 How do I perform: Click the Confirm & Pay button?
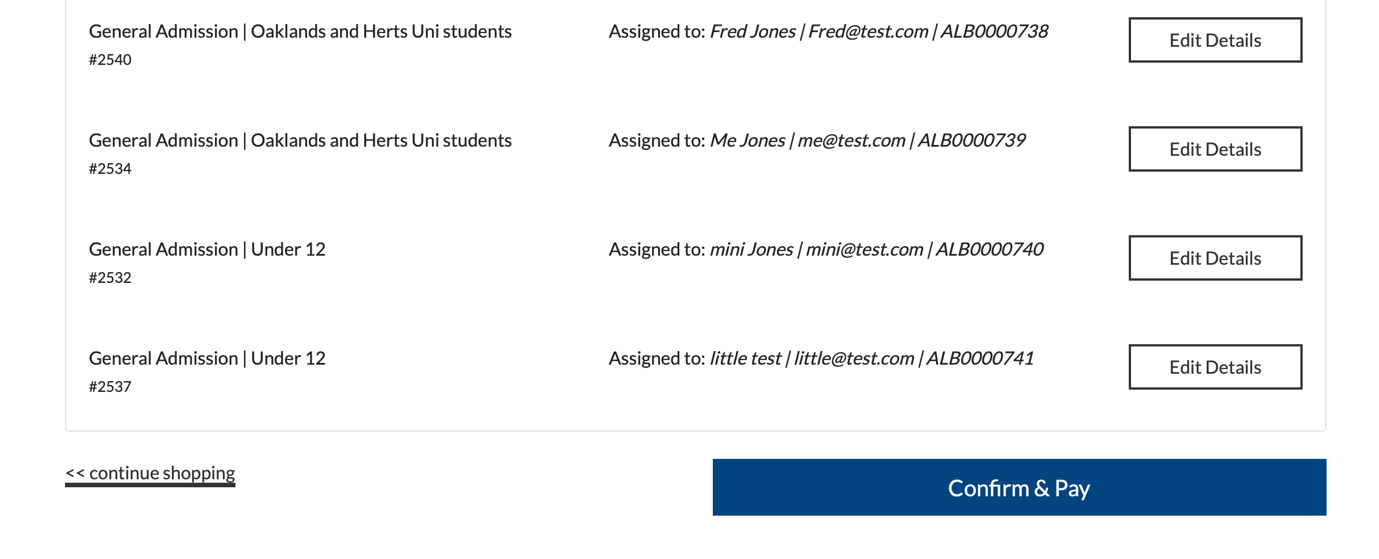1018,488
